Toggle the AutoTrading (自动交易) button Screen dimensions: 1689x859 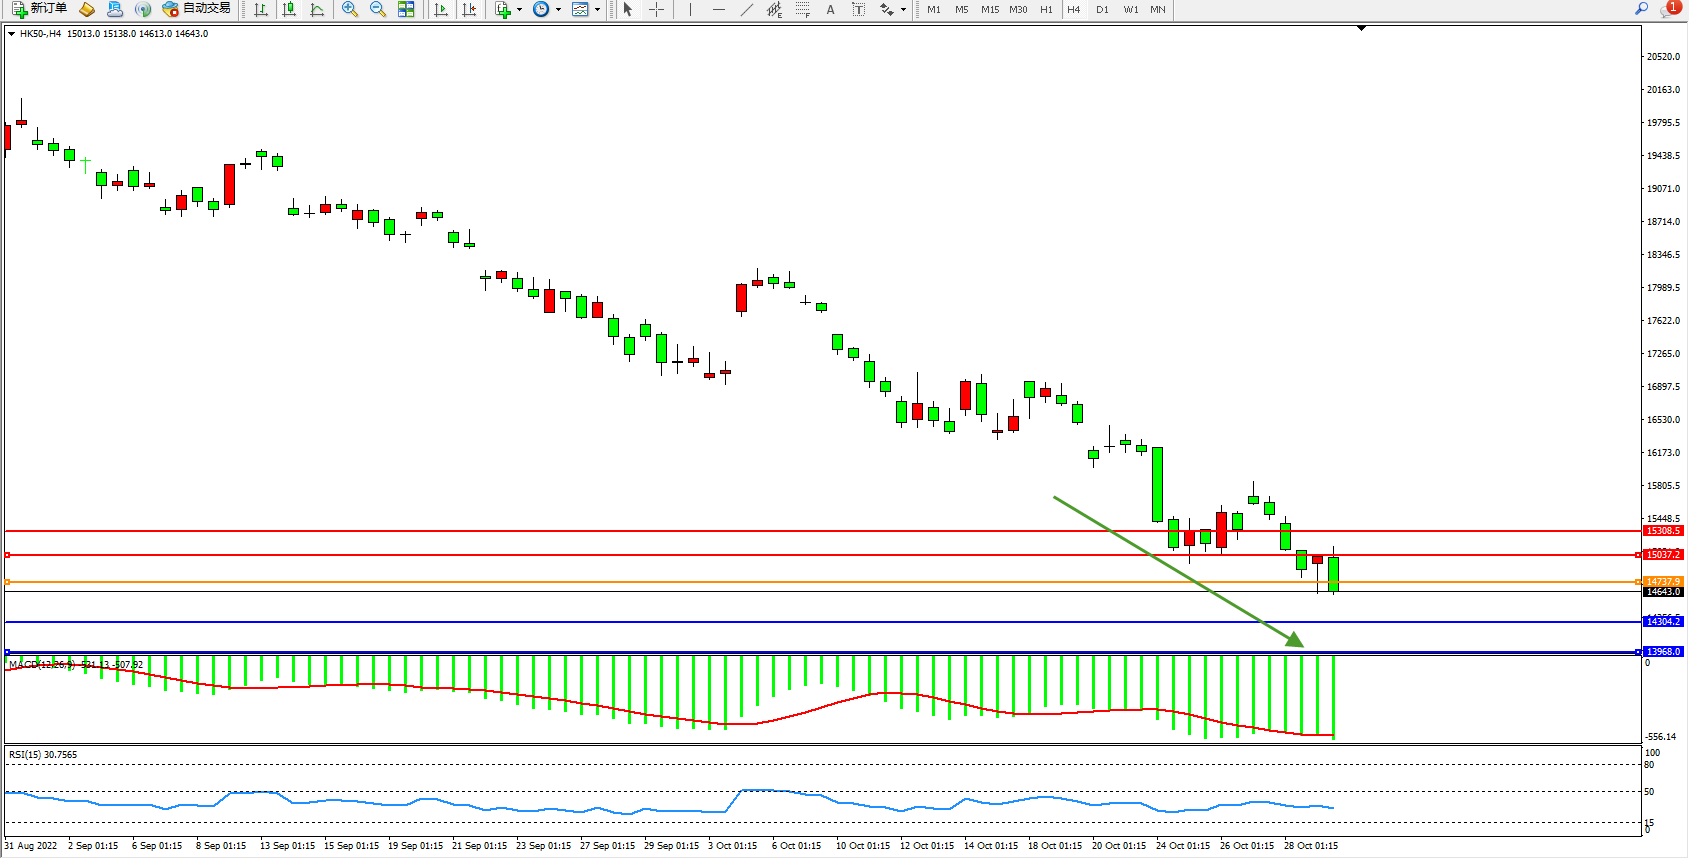[x=197, y=9]
